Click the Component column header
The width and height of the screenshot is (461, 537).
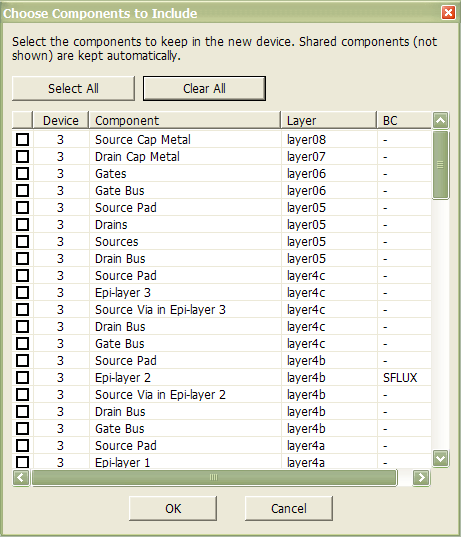pyautogui.click(x=185, y=120)
